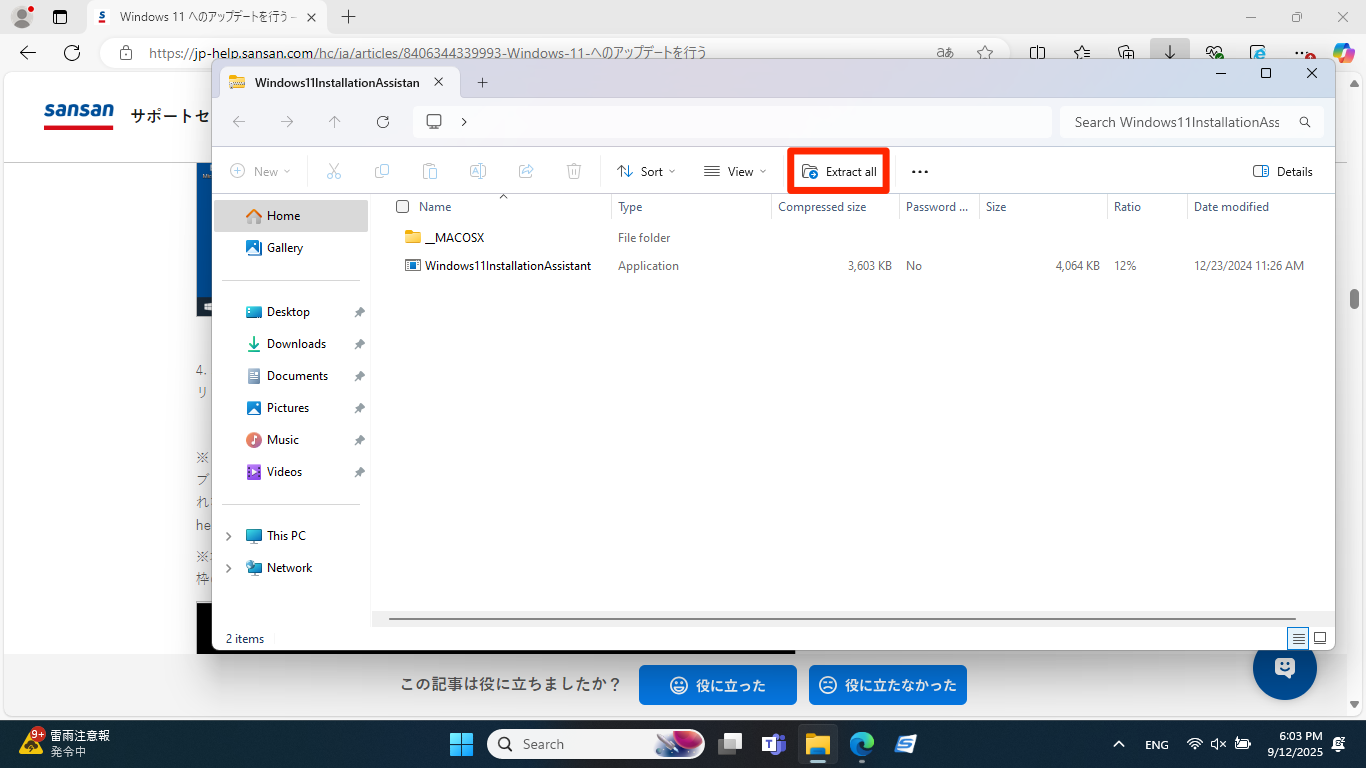Open Home in the navigation pane
The width and height of the screenshot is (1366, 768).
tap(291, 216)
